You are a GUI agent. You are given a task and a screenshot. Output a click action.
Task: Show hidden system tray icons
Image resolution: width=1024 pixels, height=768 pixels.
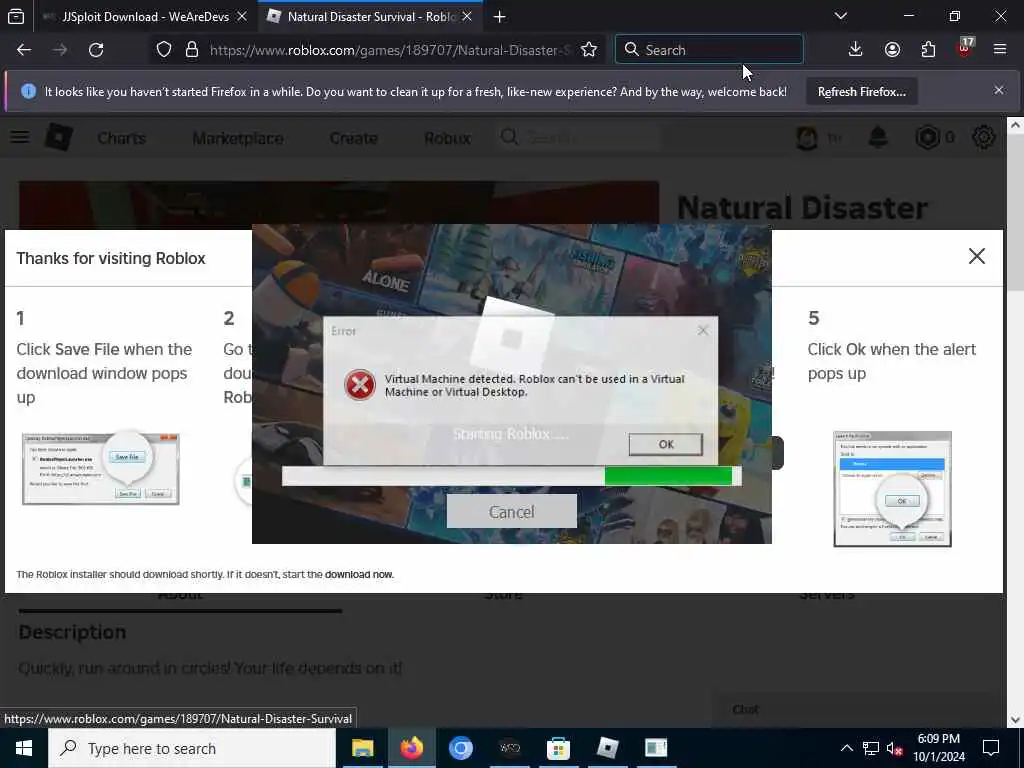tap(846, 748)
